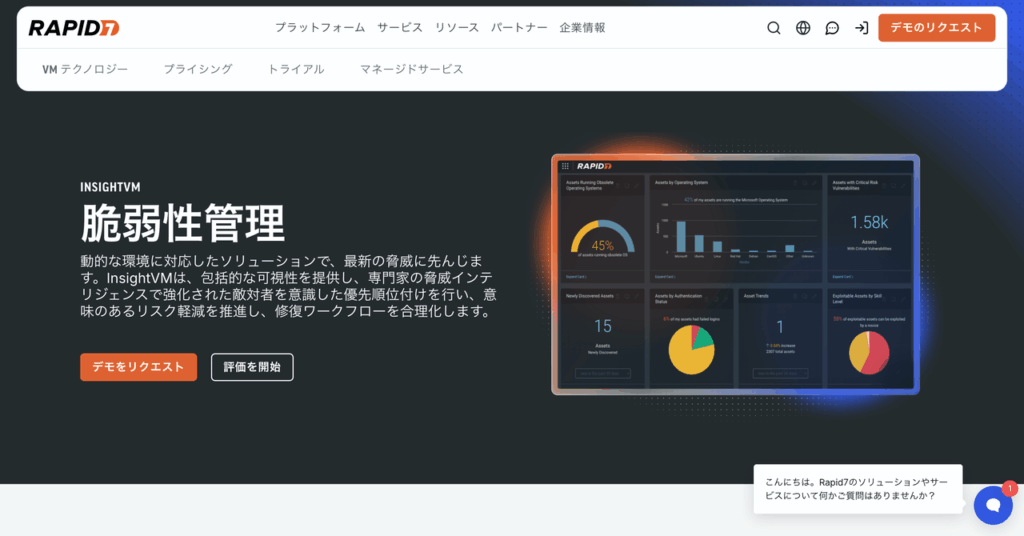Select the プライシング tab
The width and height of the screenshot is (1024, 536).
(198, 69)
